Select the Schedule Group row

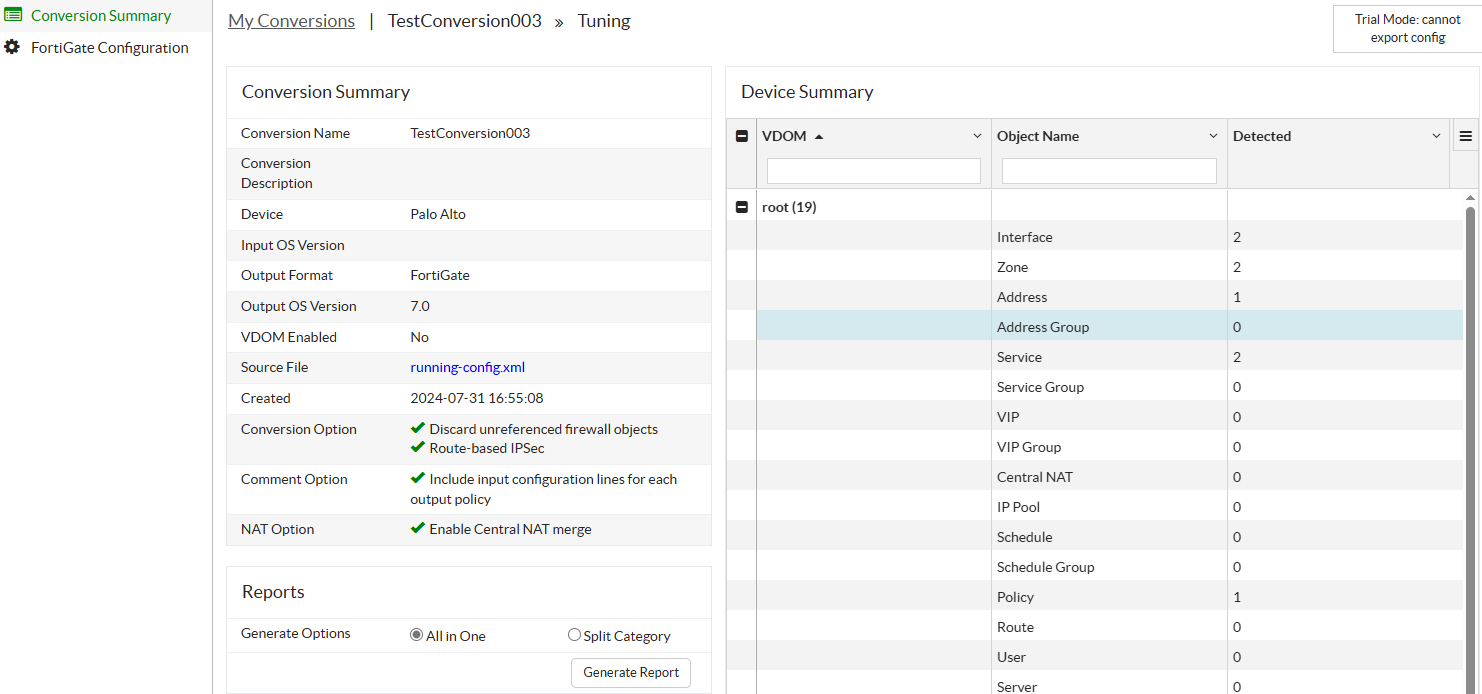tap(1094, 567)
